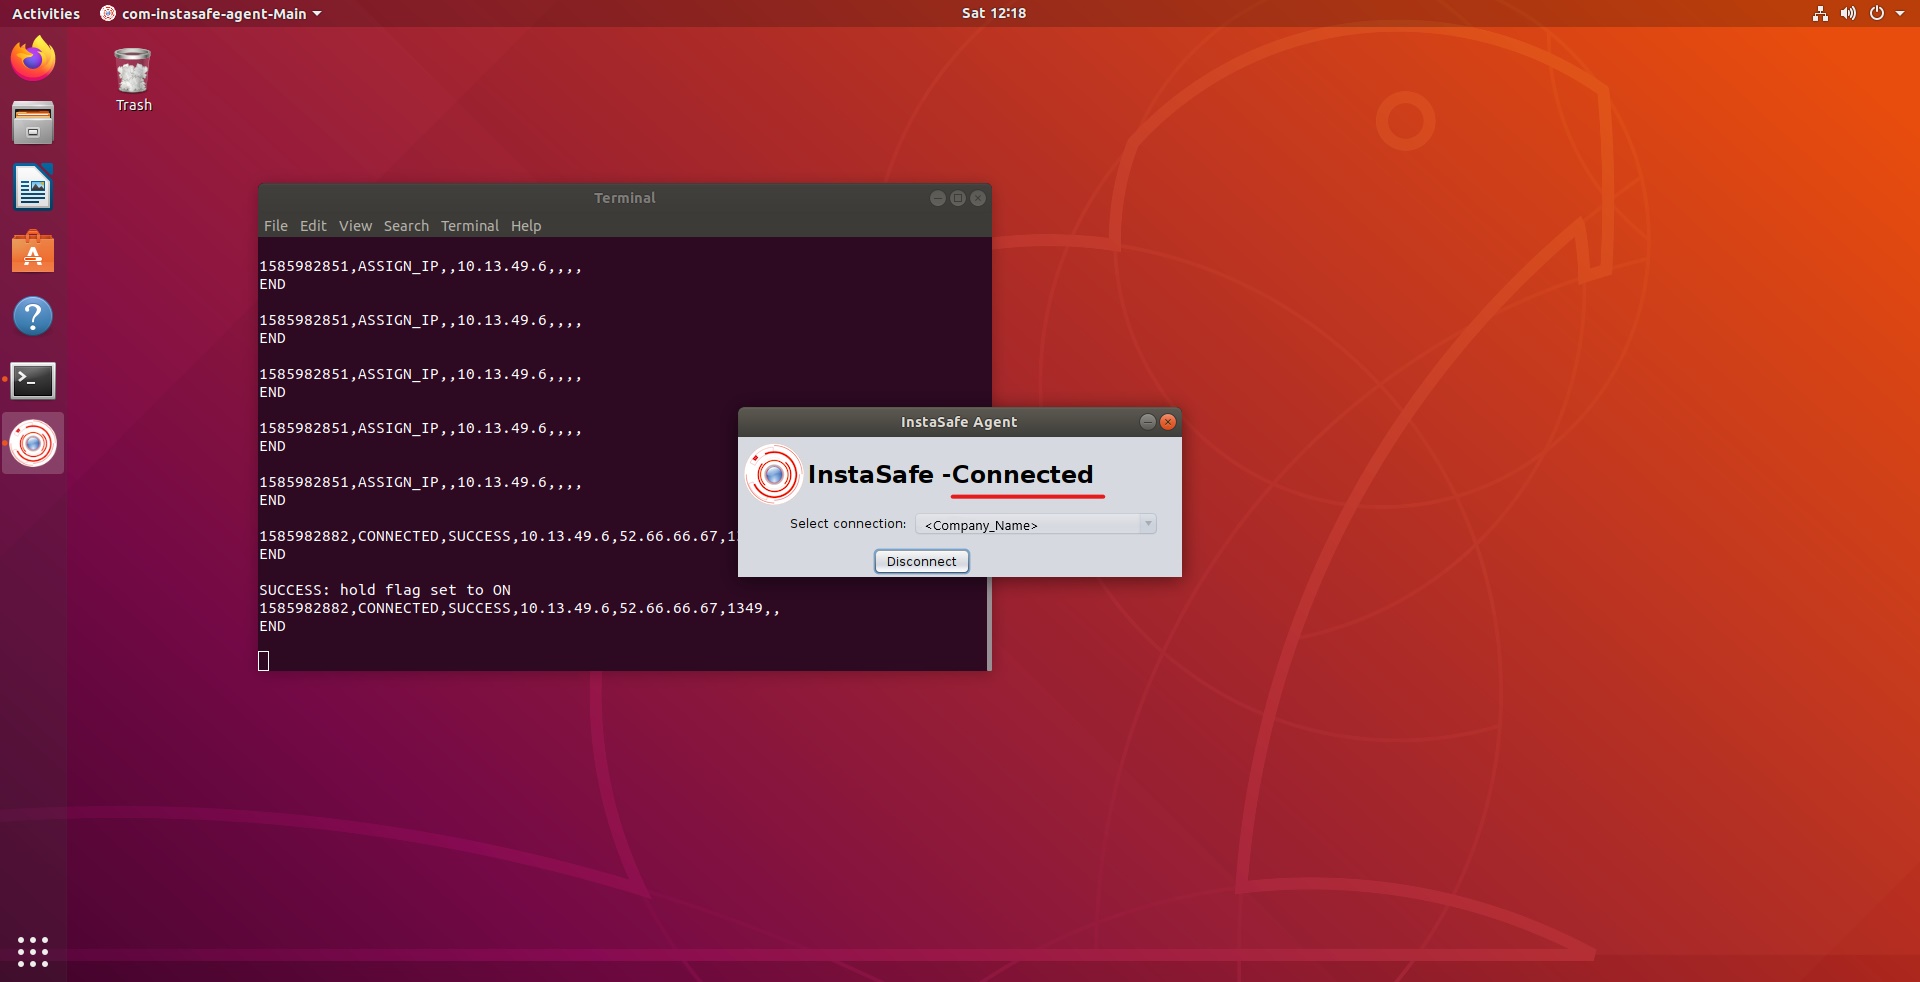1920x982 pixels.
Task: Maximize the Terminal window
Action: click(958, 198)
